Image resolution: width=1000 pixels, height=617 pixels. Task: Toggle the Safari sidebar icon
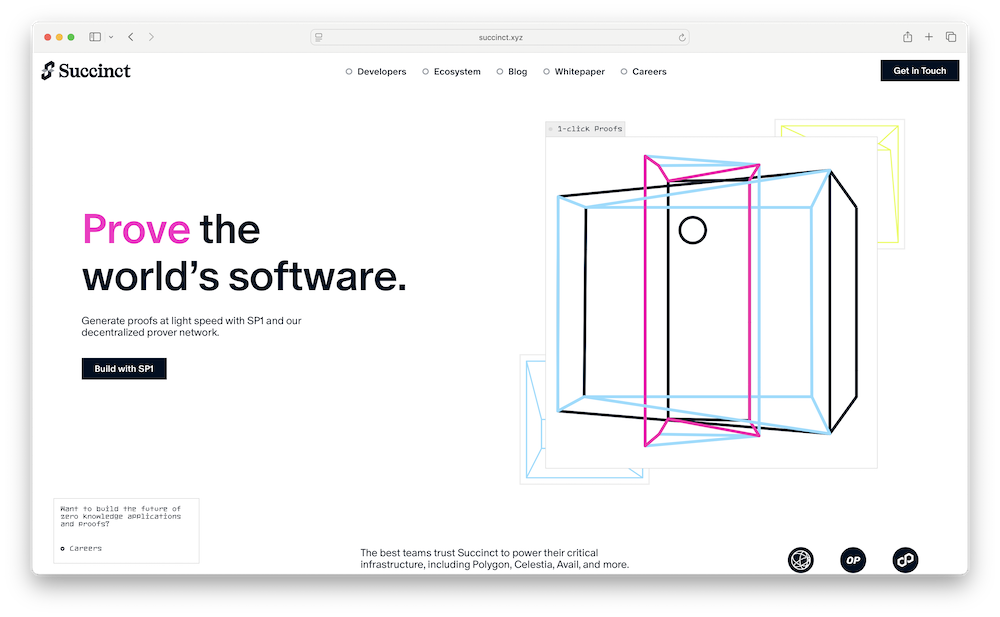[x=95, y=37]
